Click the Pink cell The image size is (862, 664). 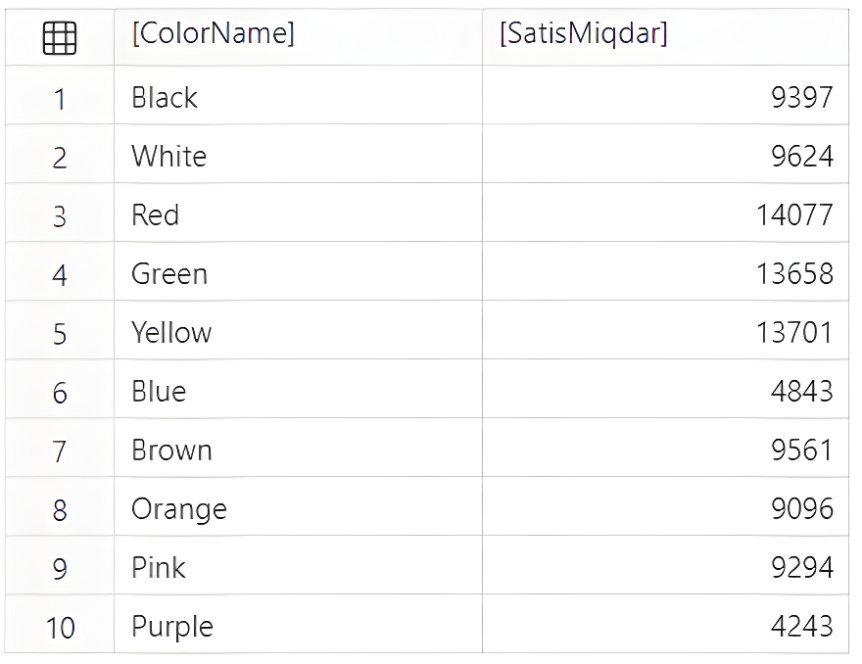click(x=158, y=568)
